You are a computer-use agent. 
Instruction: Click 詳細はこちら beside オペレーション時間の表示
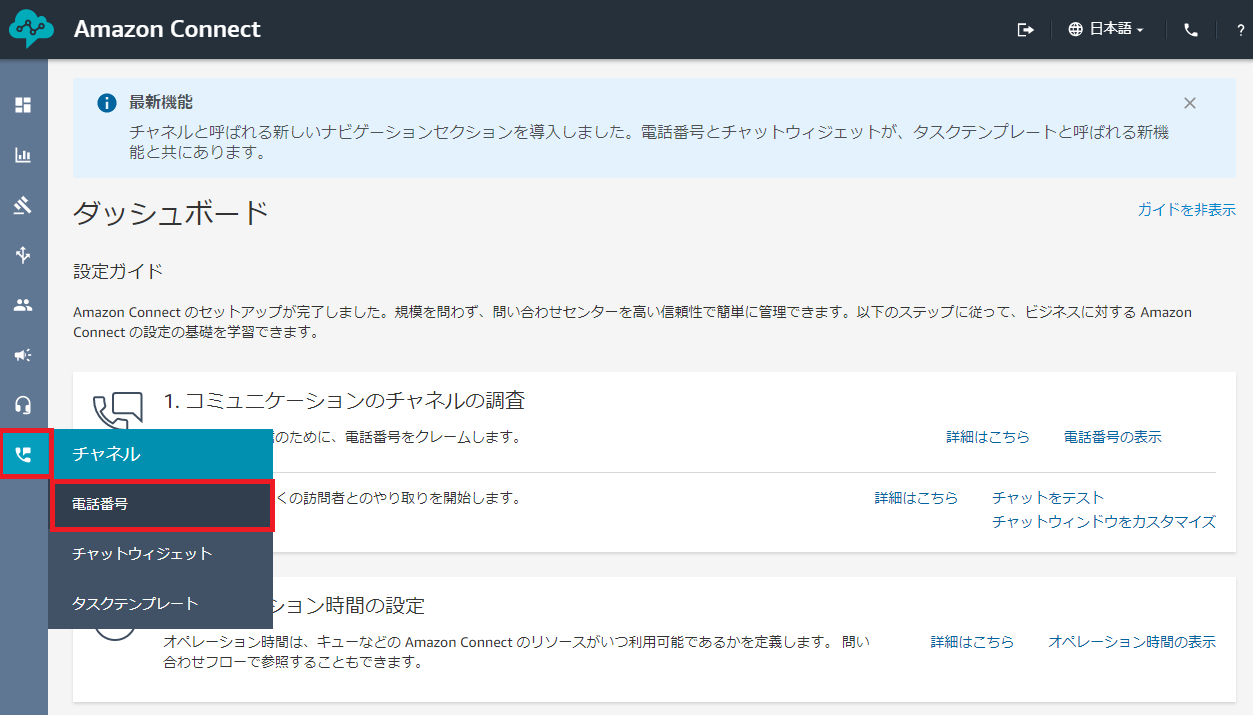click(x=972, y=642)
